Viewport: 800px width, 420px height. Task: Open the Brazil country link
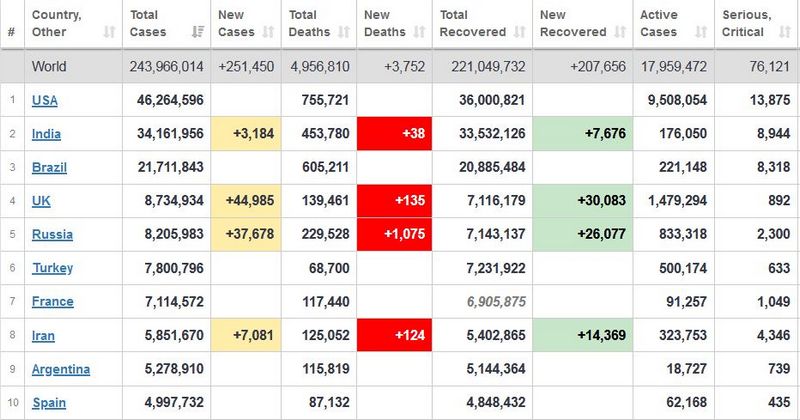(49, 167)
